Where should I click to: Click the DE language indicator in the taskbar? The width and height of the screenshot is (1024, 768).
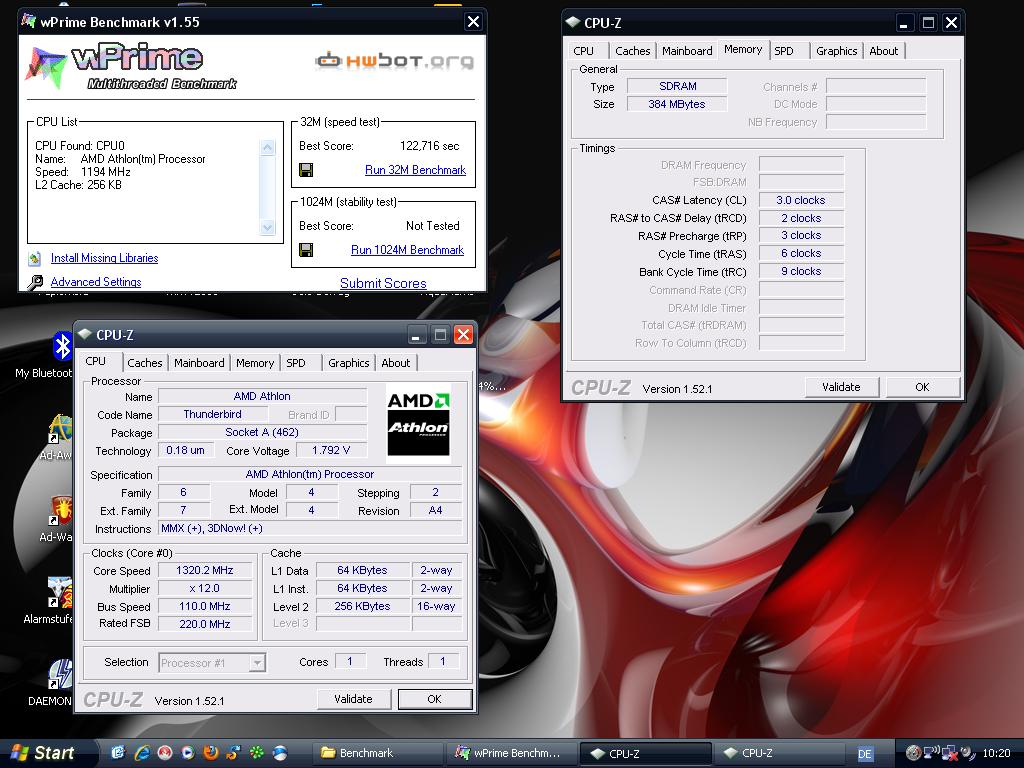tap(865, 754)
